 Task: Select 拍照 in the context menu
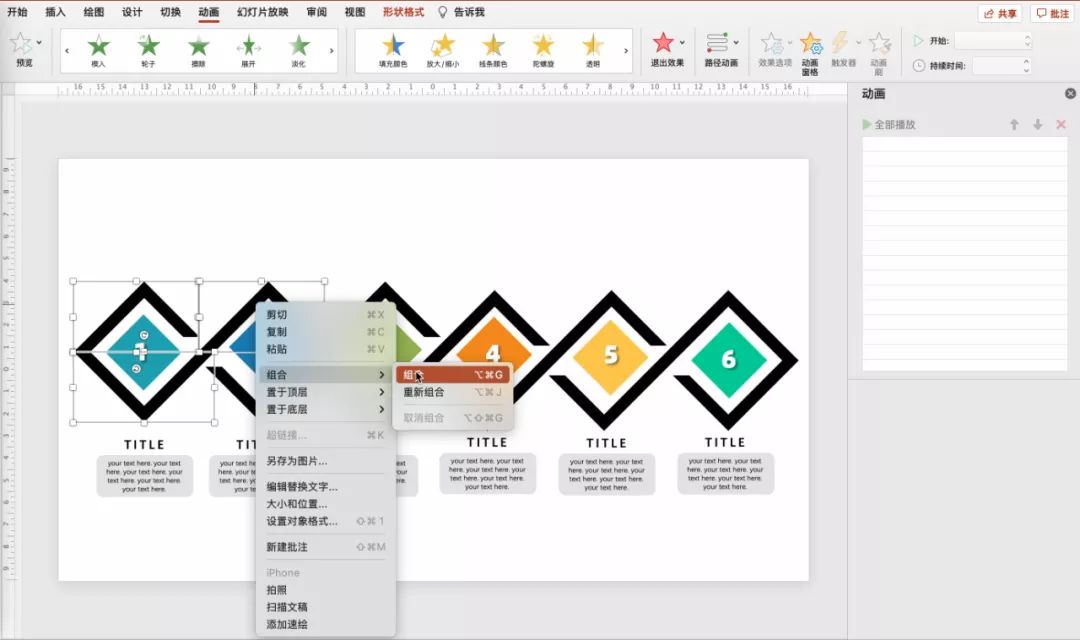pyautogui.click(x=325, y=590)
